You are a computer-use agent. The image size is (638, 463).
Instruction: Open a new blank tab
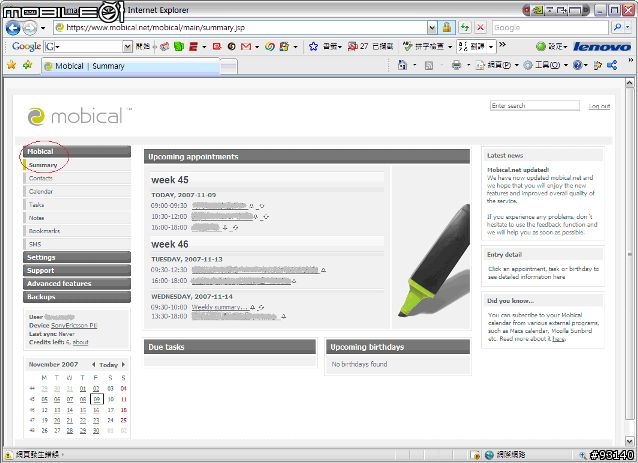click(x=229, y=67)
